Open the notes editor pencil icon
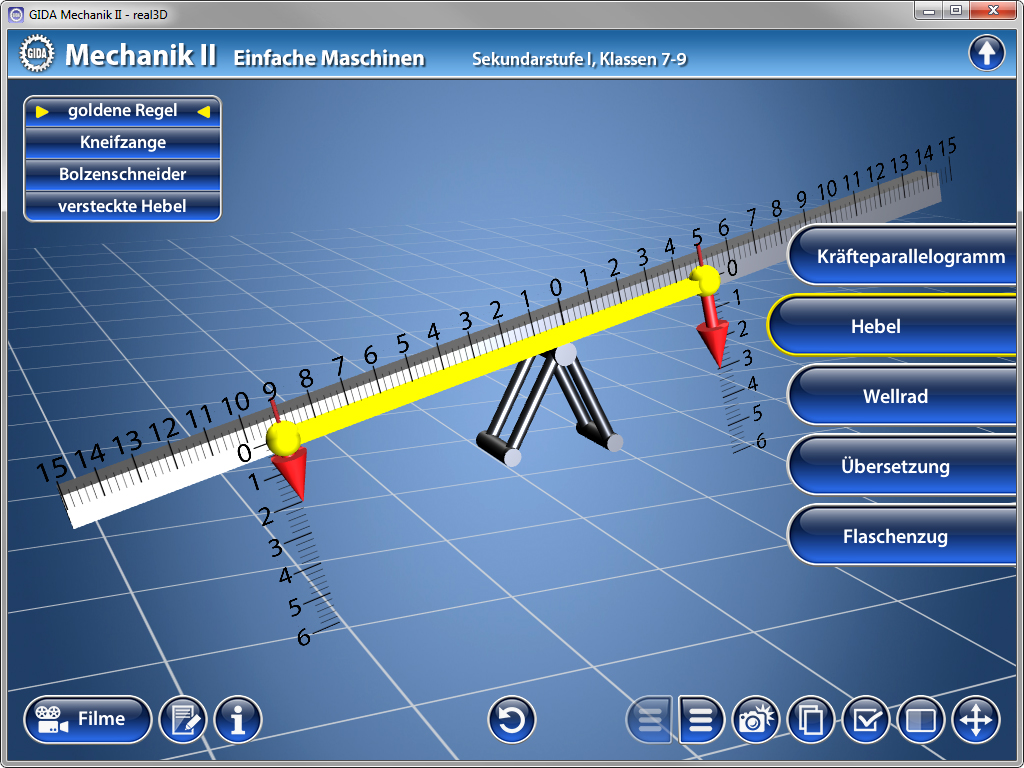 pyautogui.click(x=183, y=719)
